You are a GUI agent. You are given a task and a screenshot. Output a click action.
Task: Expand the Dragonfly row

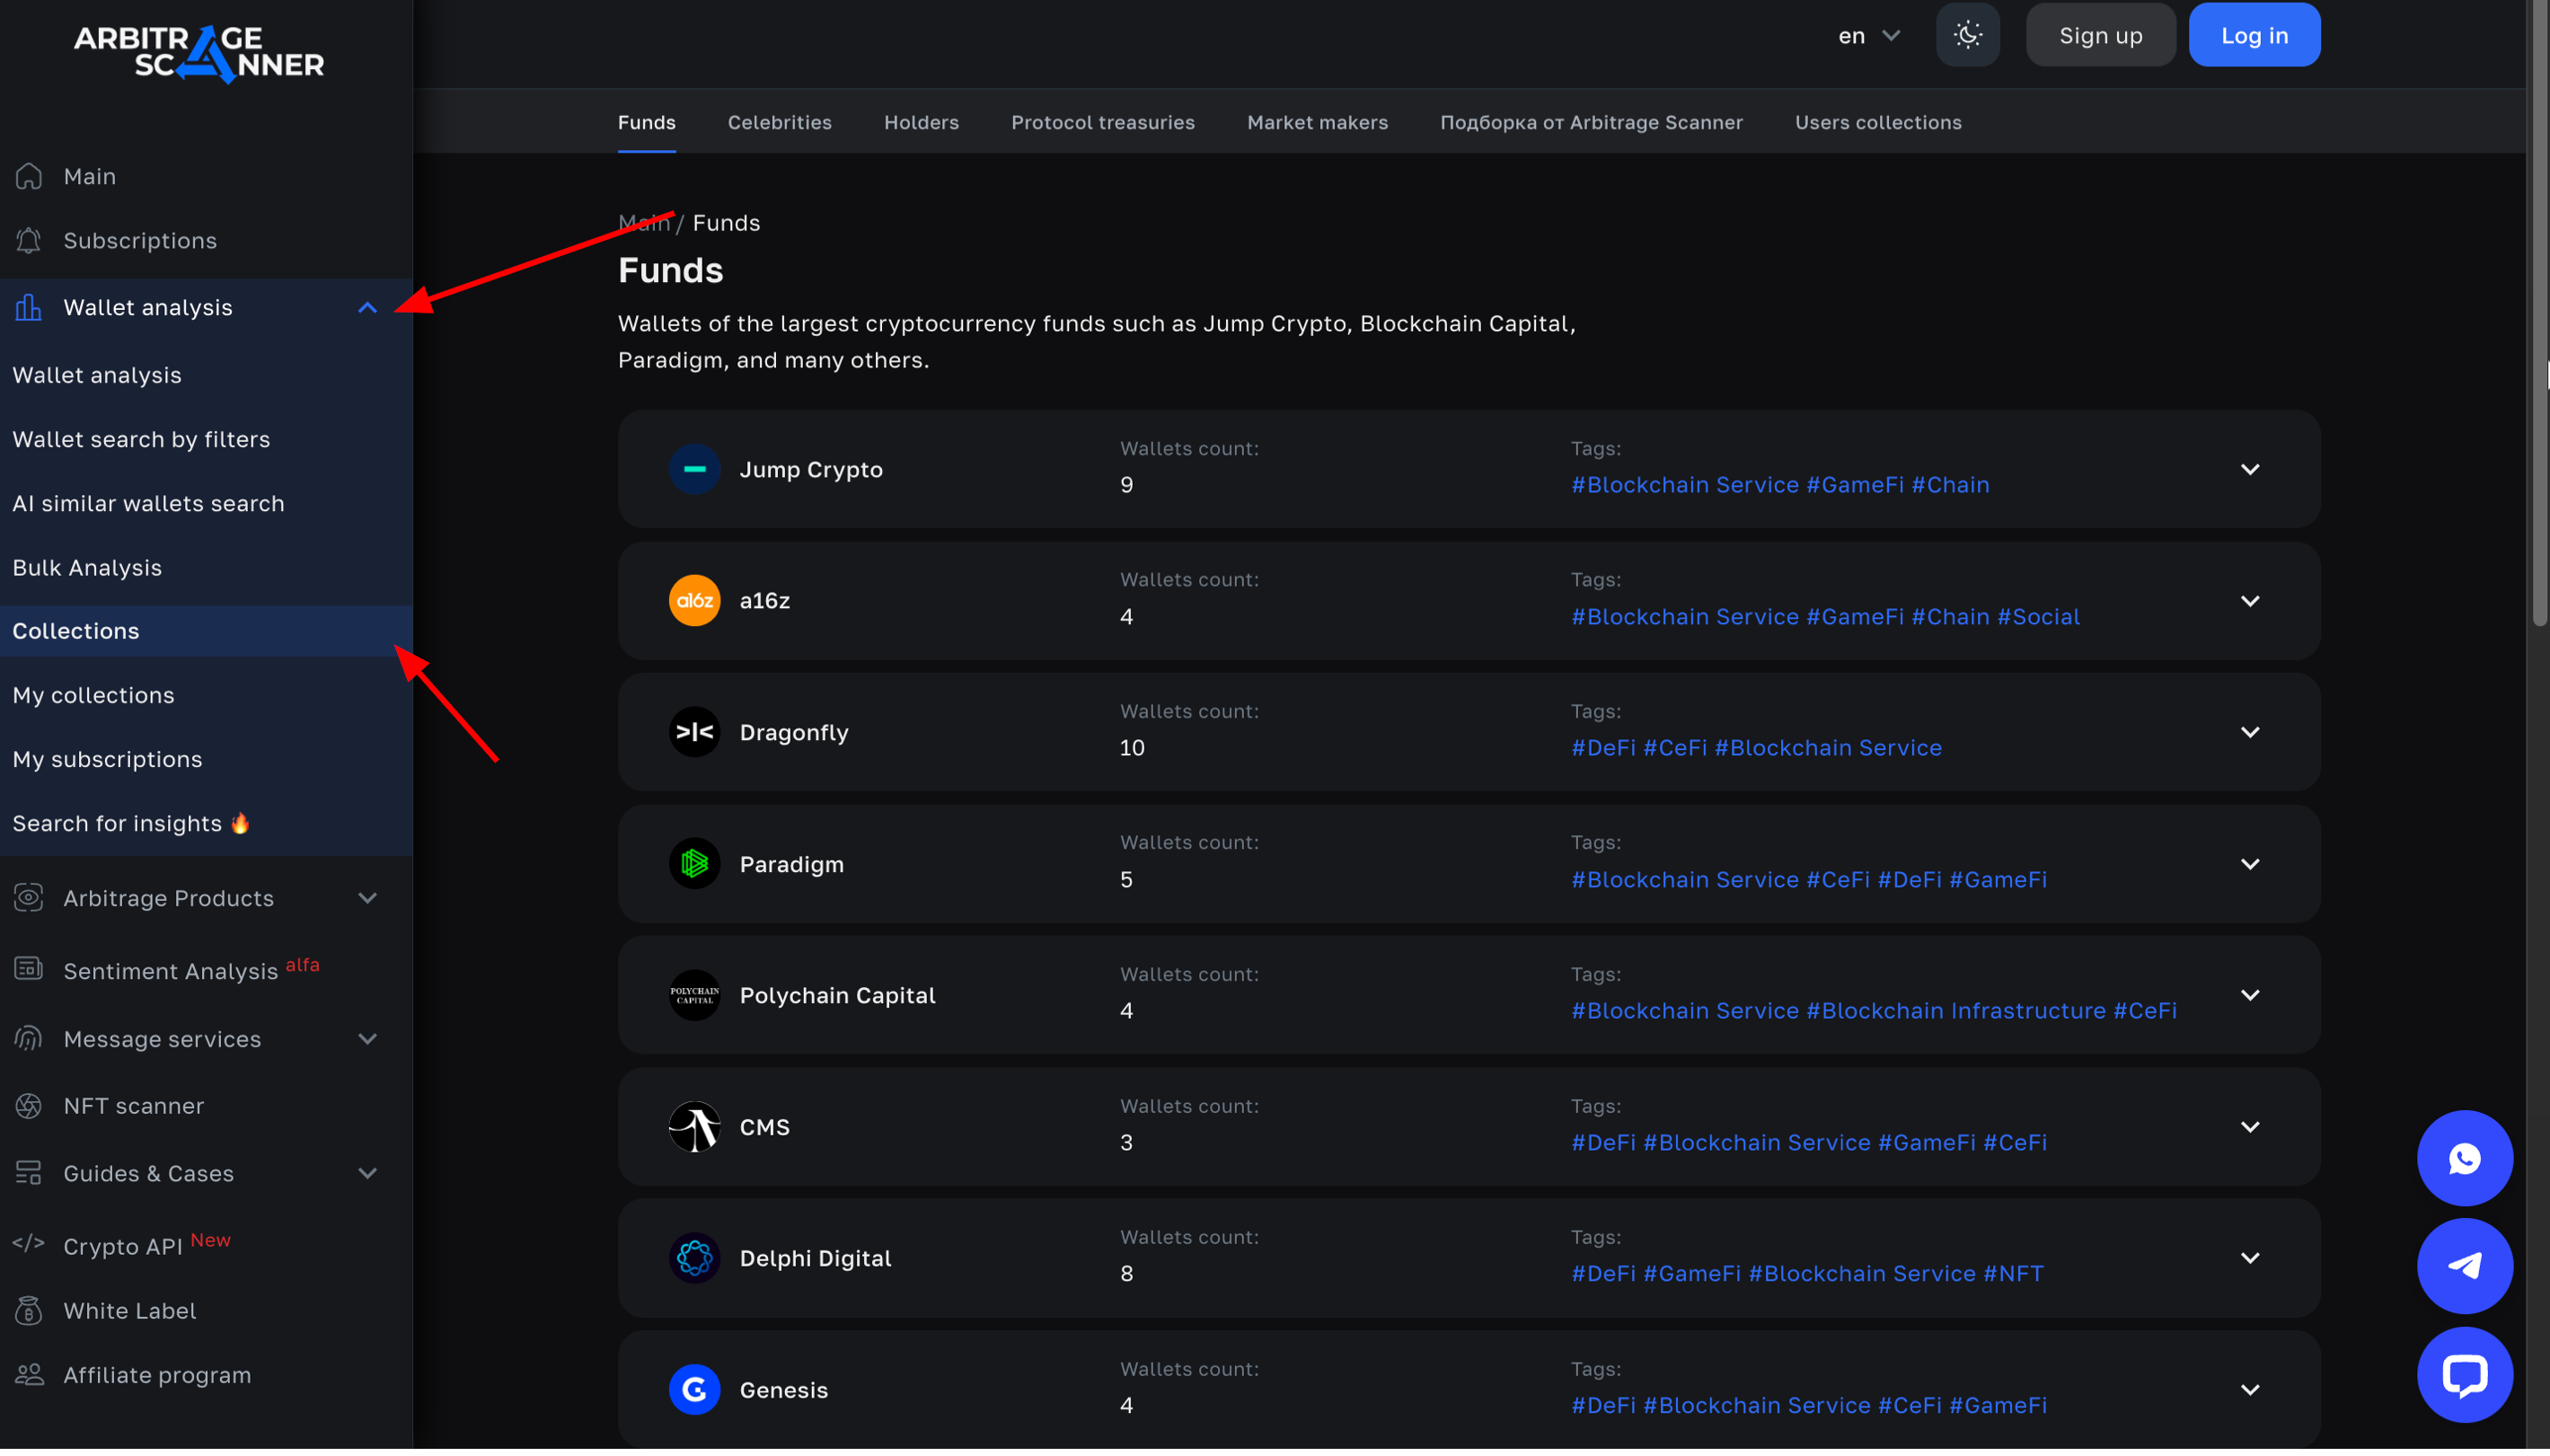[x=2249, y=732]
